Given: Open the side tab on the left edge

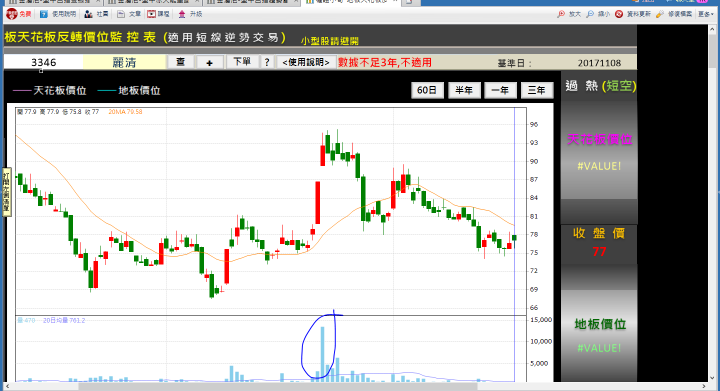Looking at the screenshot, I should point(6,192).
